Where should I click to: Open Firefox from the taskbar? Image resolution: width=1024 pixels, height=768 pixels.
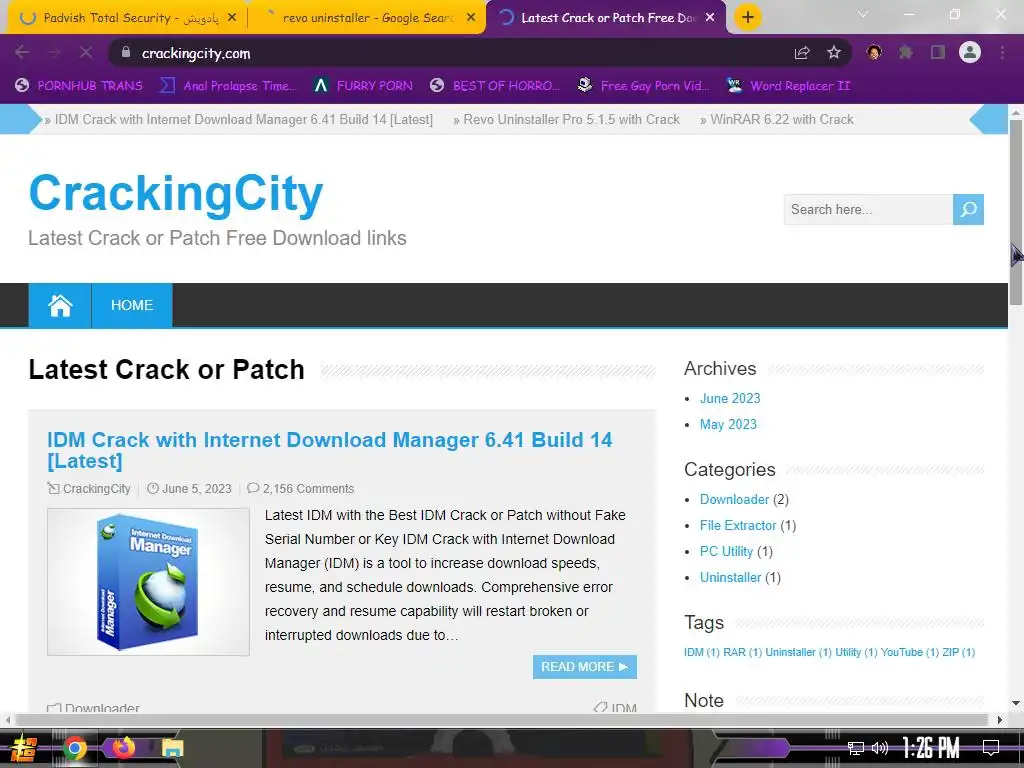(x=123, y=747)
